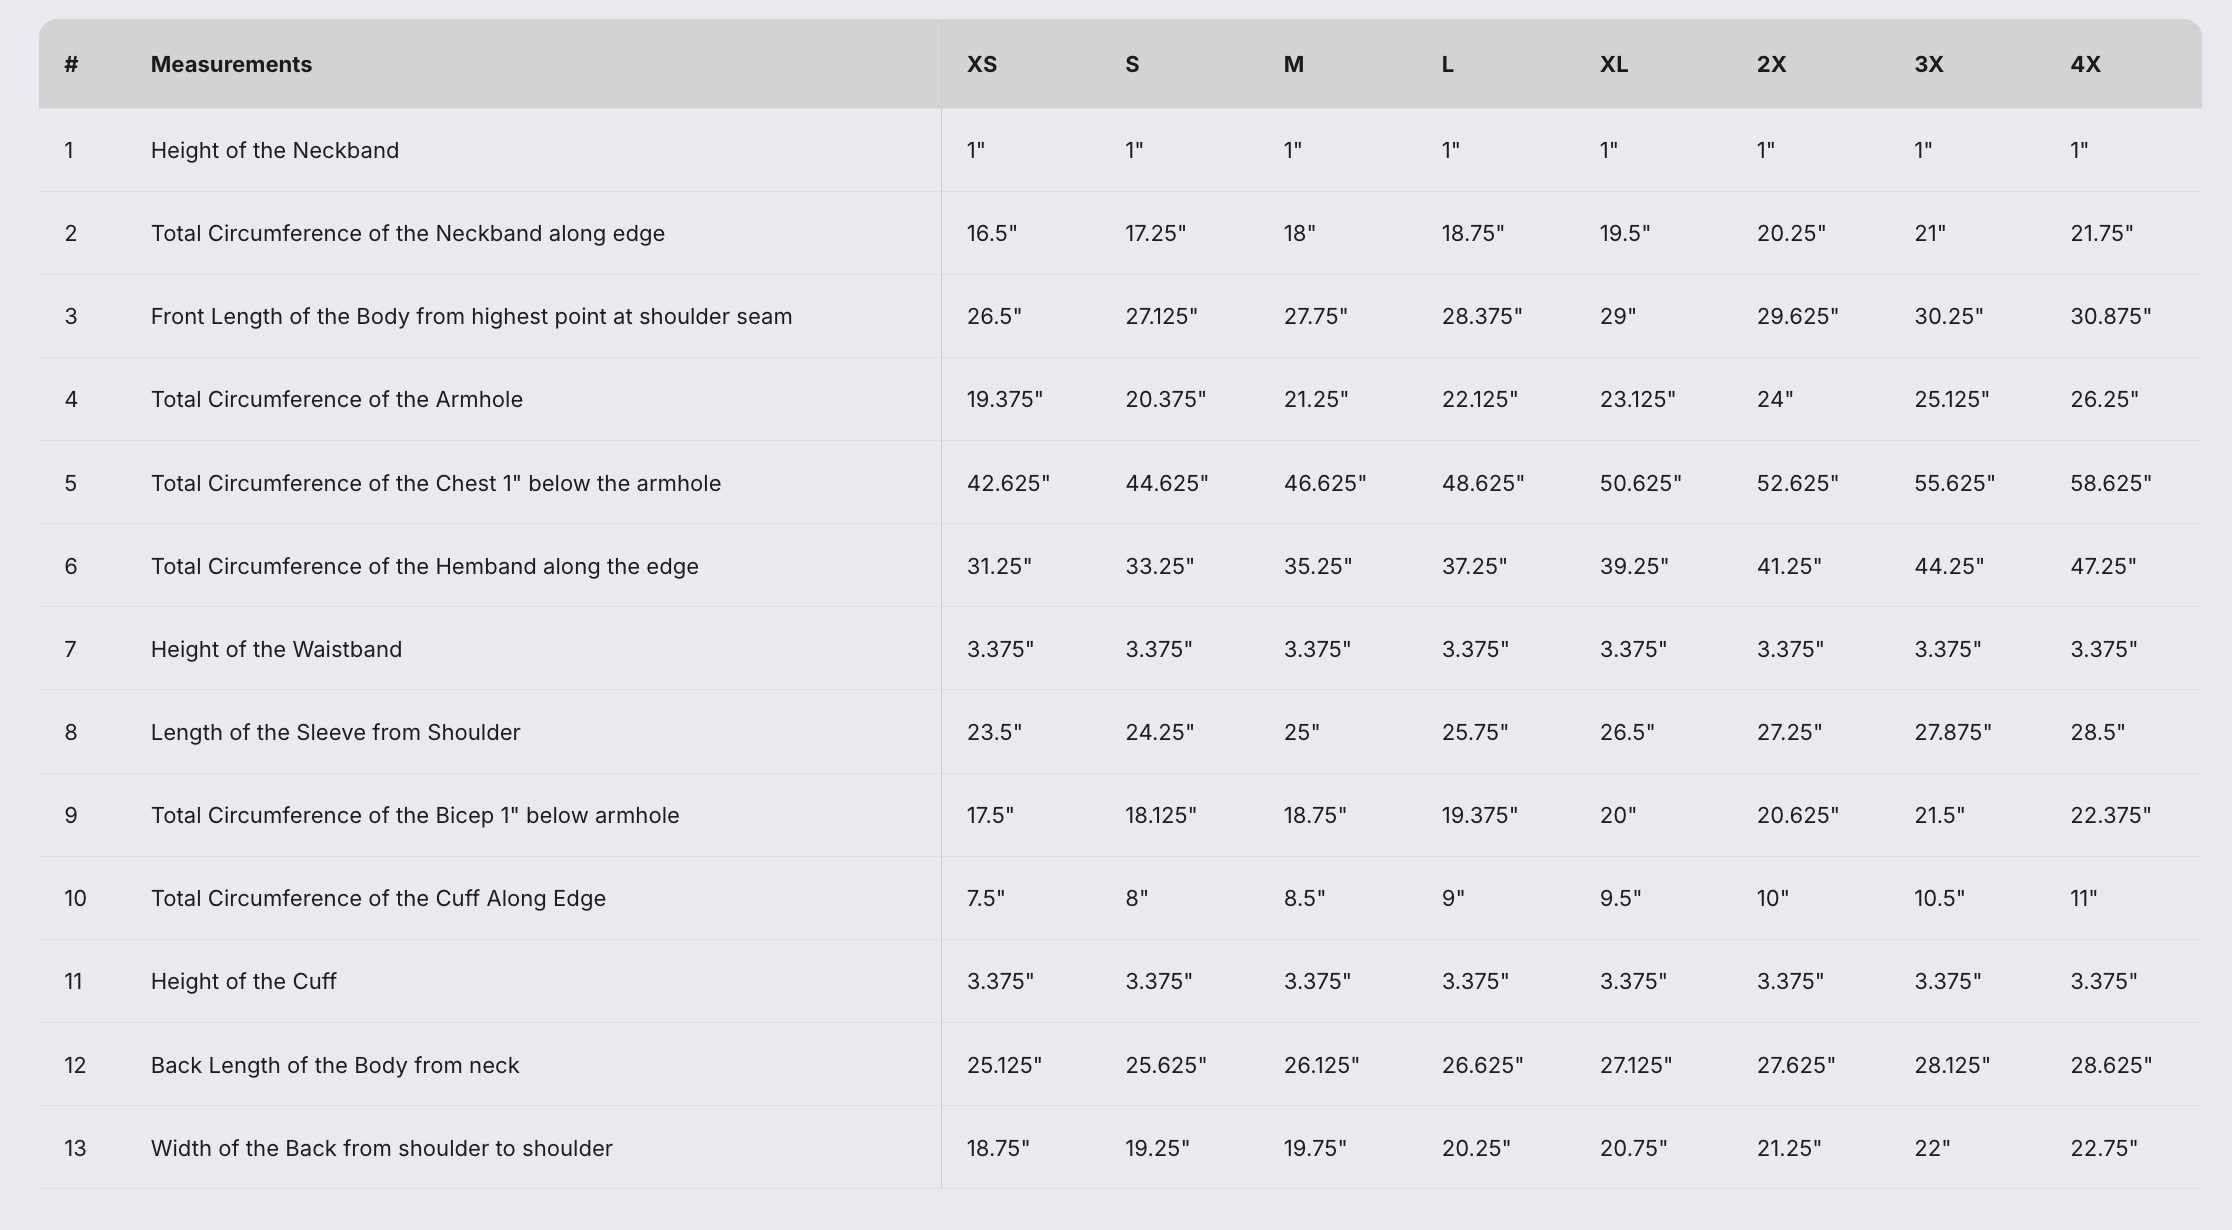The width and height of the screenshot is (2232, 1230).
Task: Click row number 10 in the table
Action: (x=75, y=898)
